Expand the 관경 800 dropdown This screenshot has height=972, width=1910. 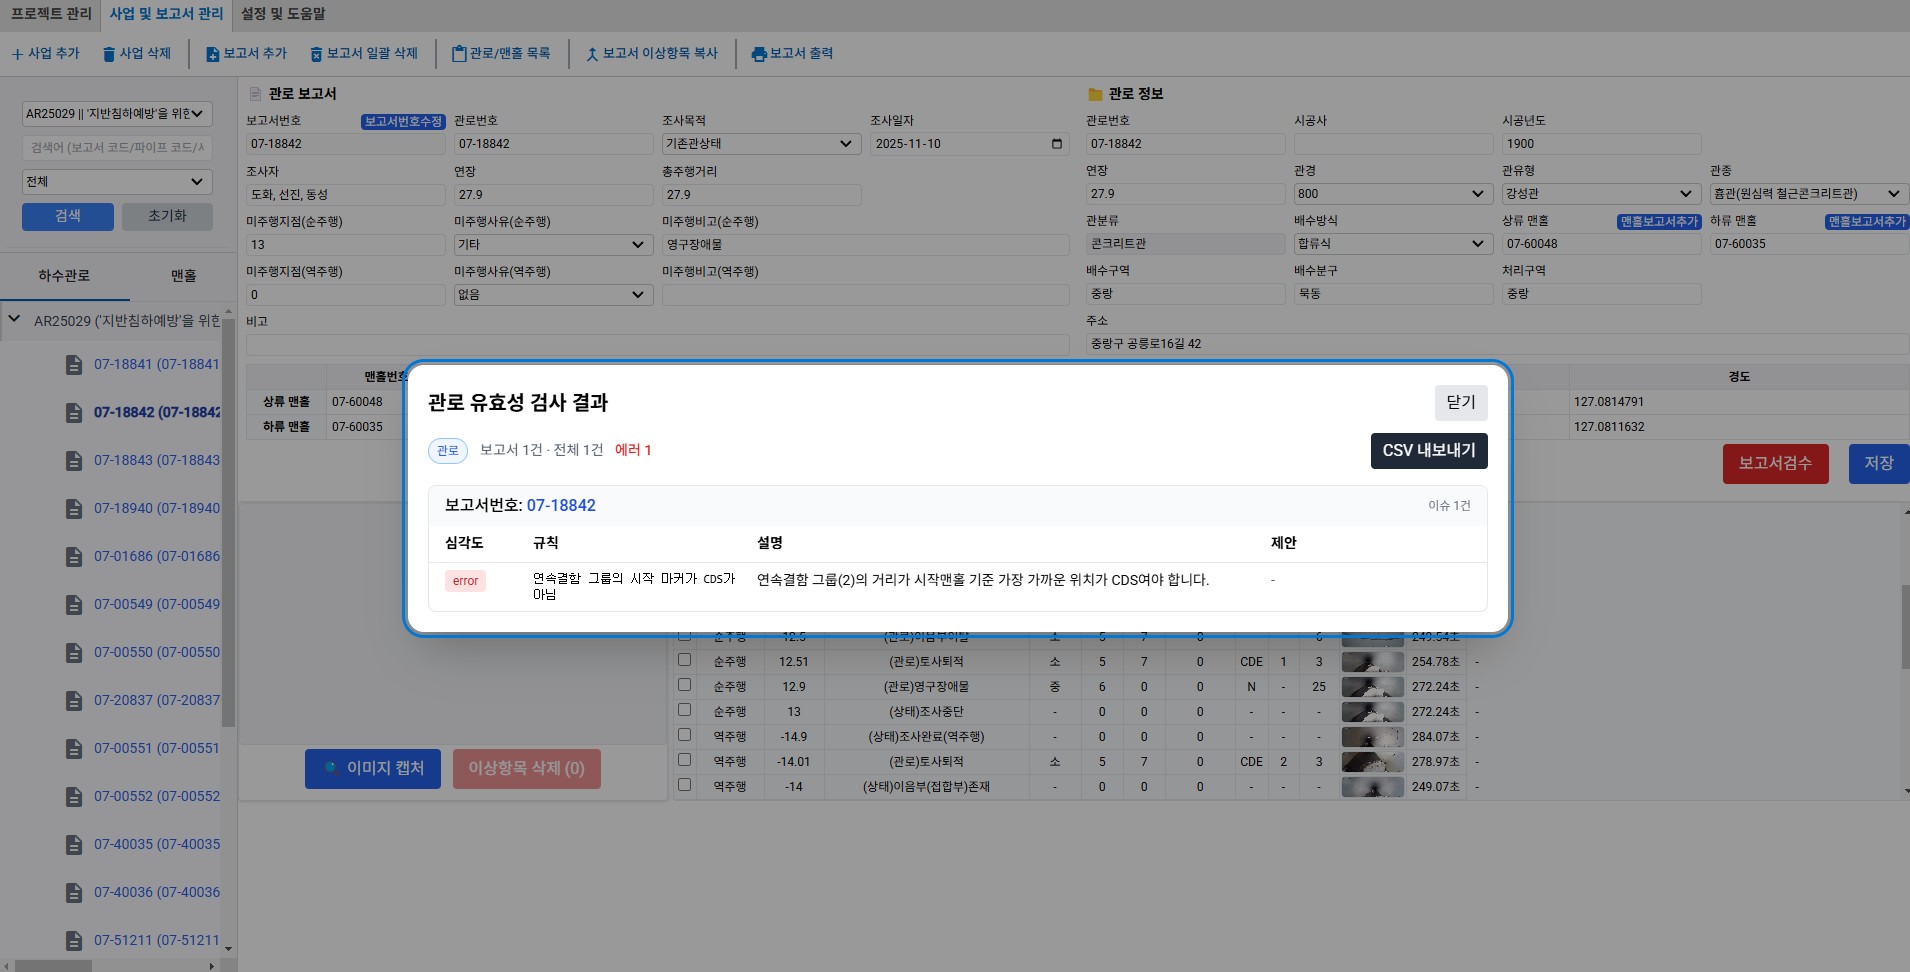1393,194
